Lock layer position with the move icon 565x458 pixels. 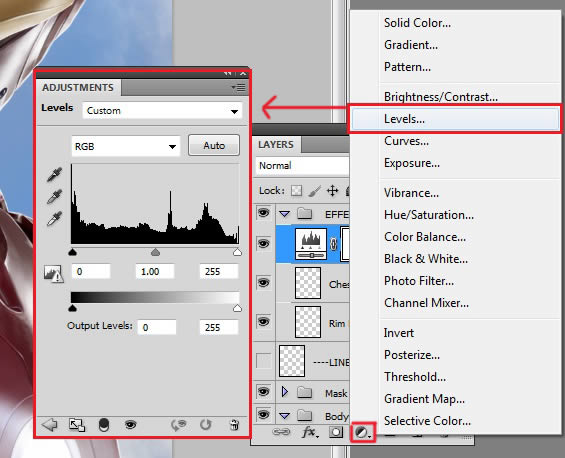tap(332, 191)
